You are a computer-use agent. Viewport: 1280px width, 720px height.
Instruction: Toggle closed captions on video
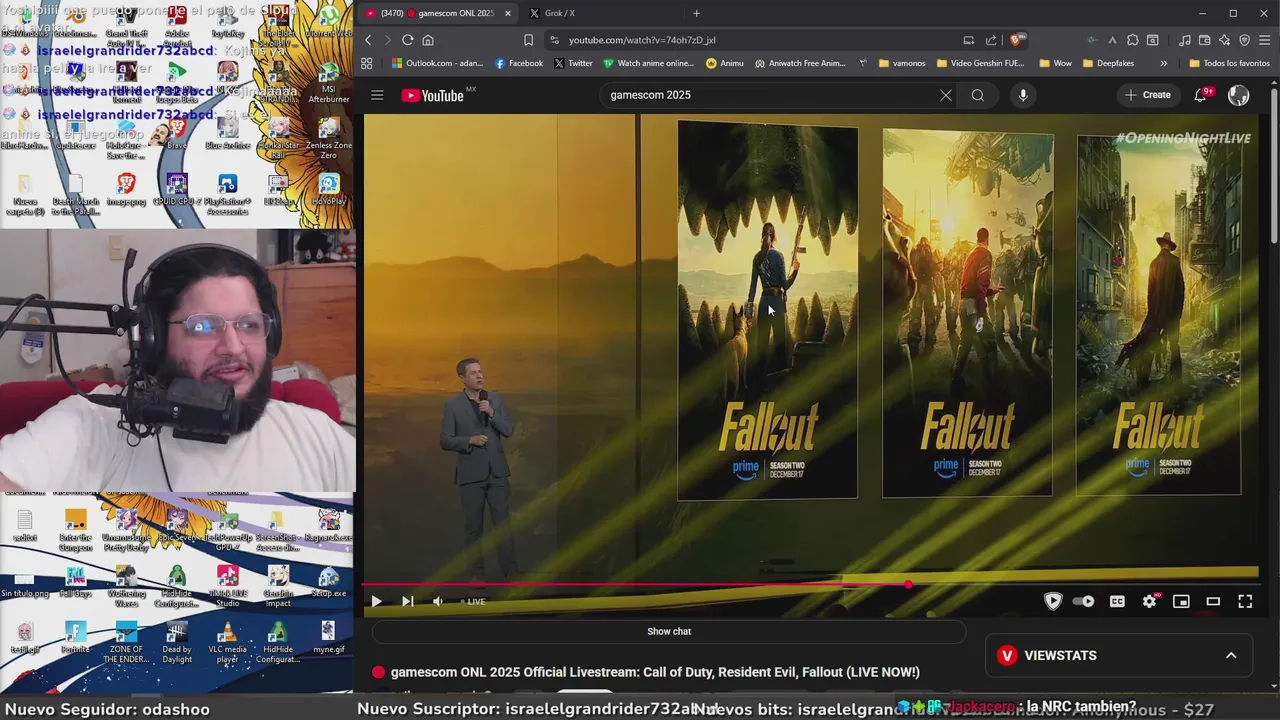point(1117,601)
